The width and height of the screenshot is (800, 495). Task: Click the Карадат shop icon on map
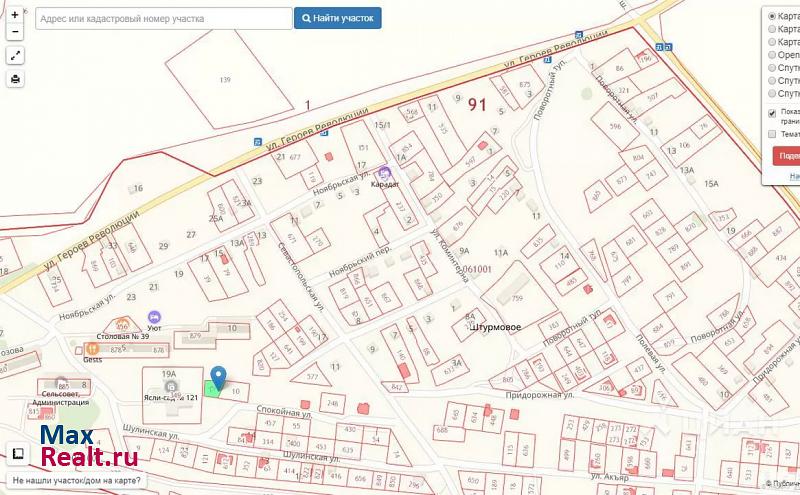386,172
